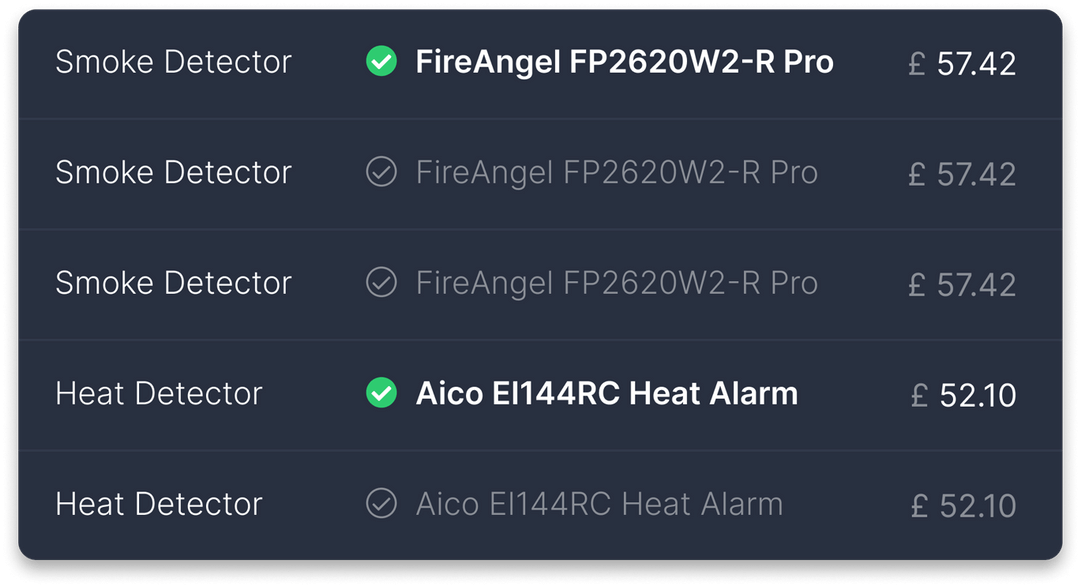Click the green checkmark beside Aico EI144RC Heat Alarm

click(x=381, y=394)
